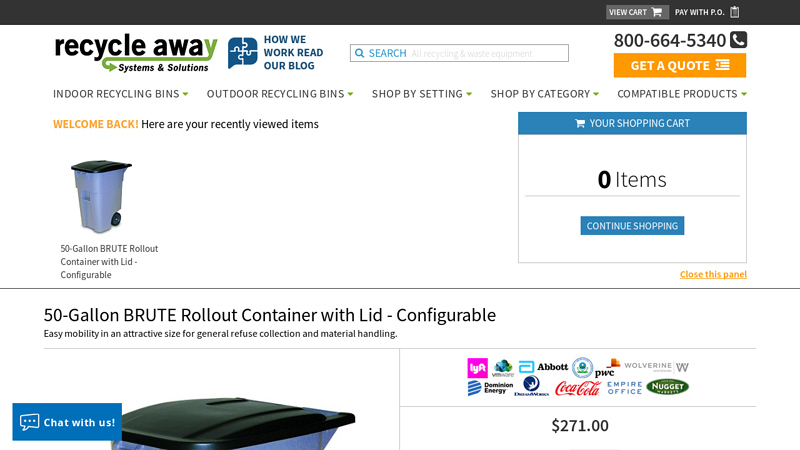Click the search magnifier icon

[359, 53]
